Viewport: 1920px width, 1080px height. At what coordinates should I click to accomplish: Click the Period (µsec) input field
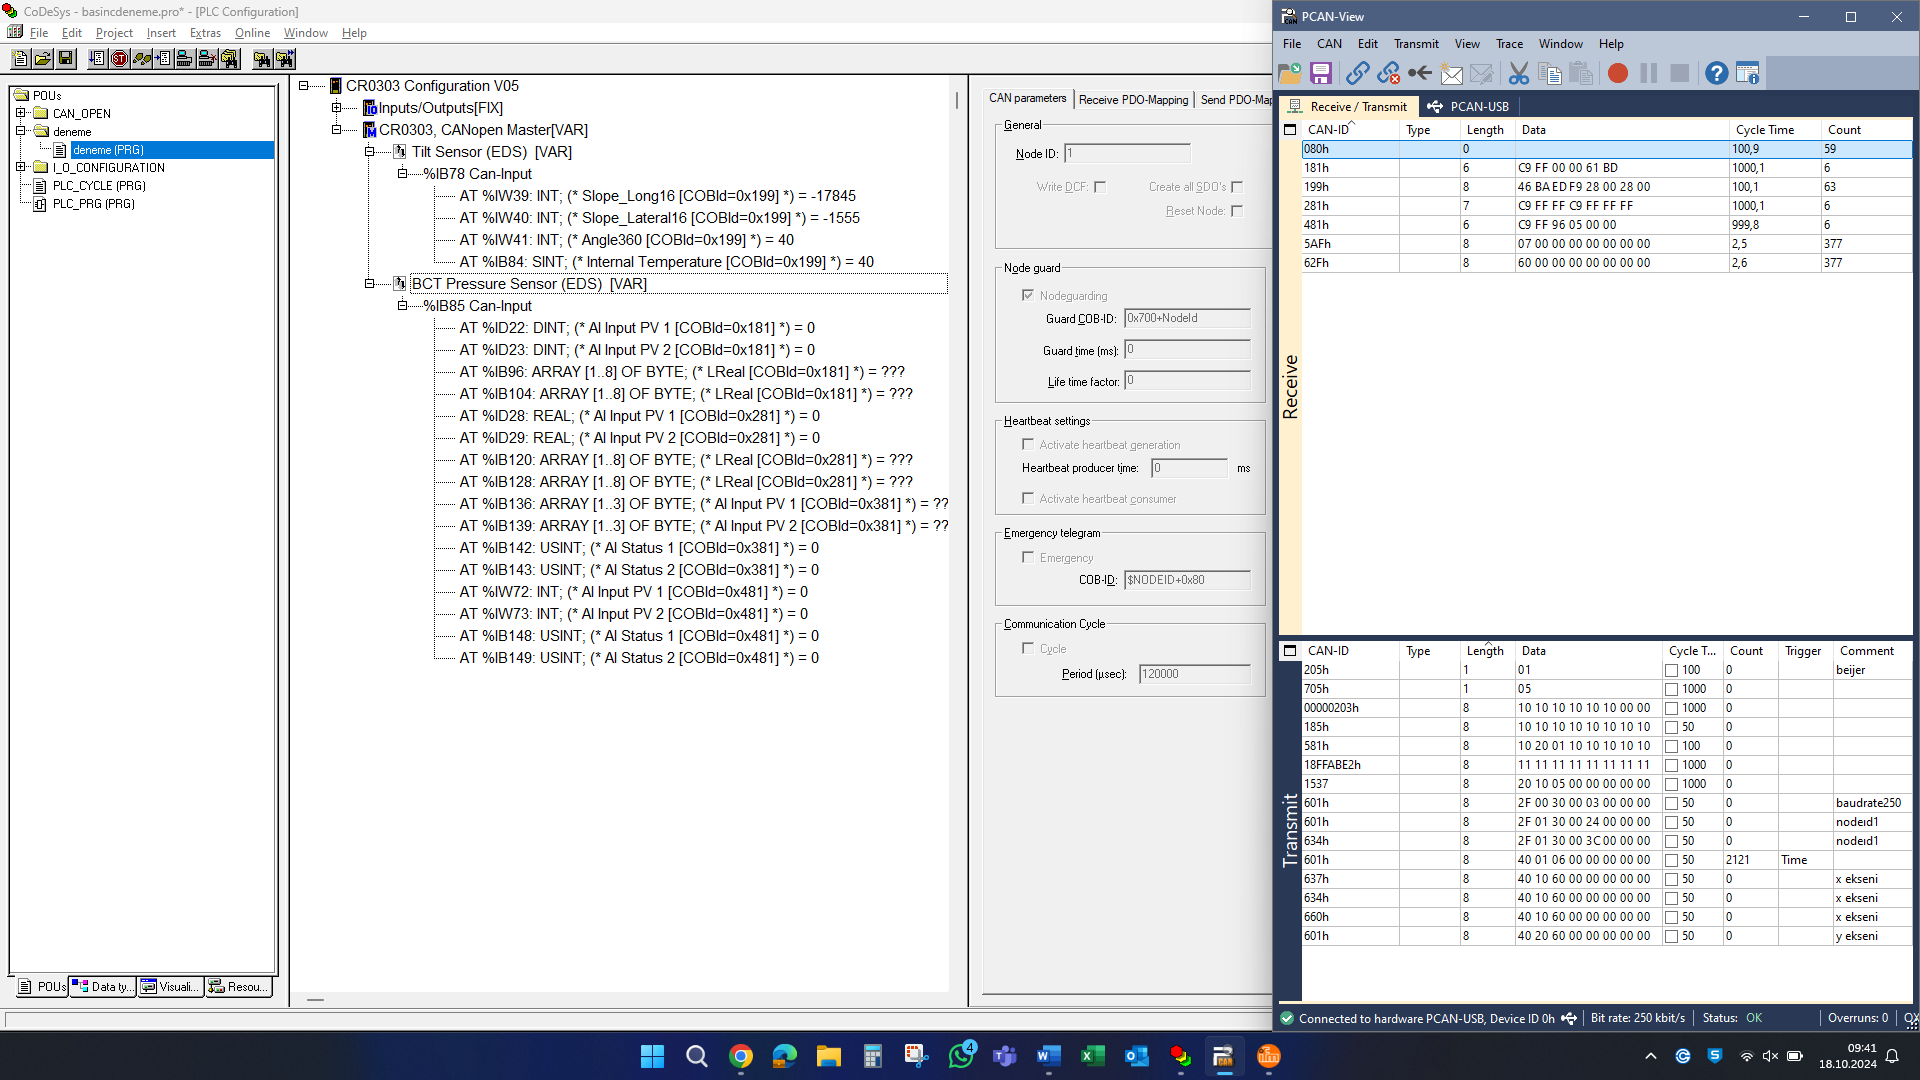(x=1193, y=674)
